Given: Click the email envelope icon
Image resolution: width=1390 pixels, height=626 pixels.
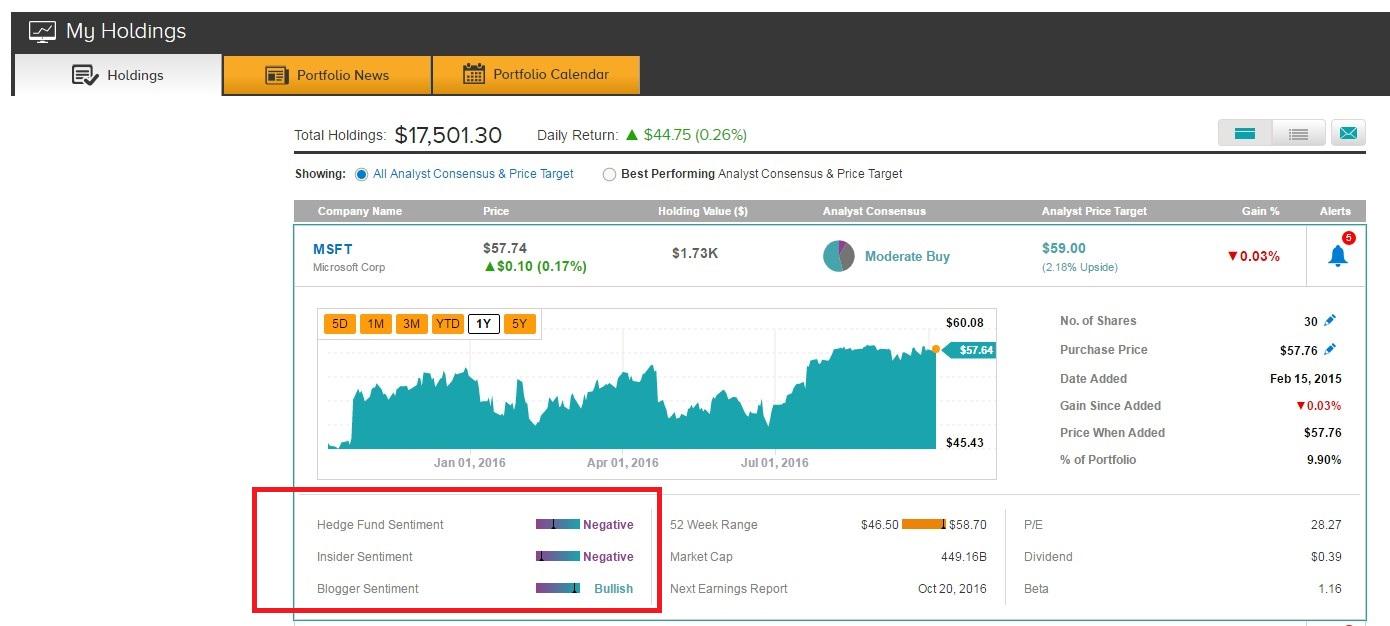Looking at the screenshot, I should click(x=1349, y=132).
